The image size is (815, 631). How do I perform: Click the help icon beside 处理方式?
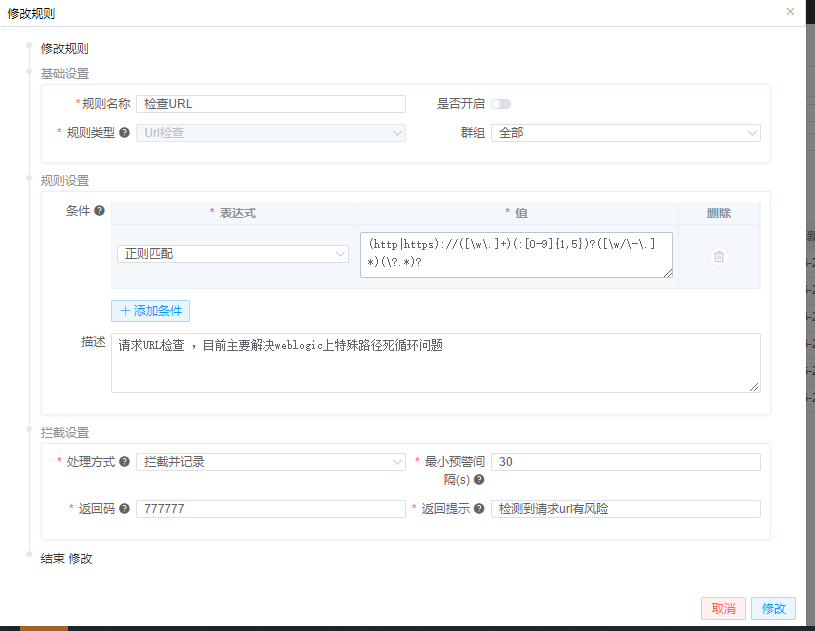pos(124,462)
